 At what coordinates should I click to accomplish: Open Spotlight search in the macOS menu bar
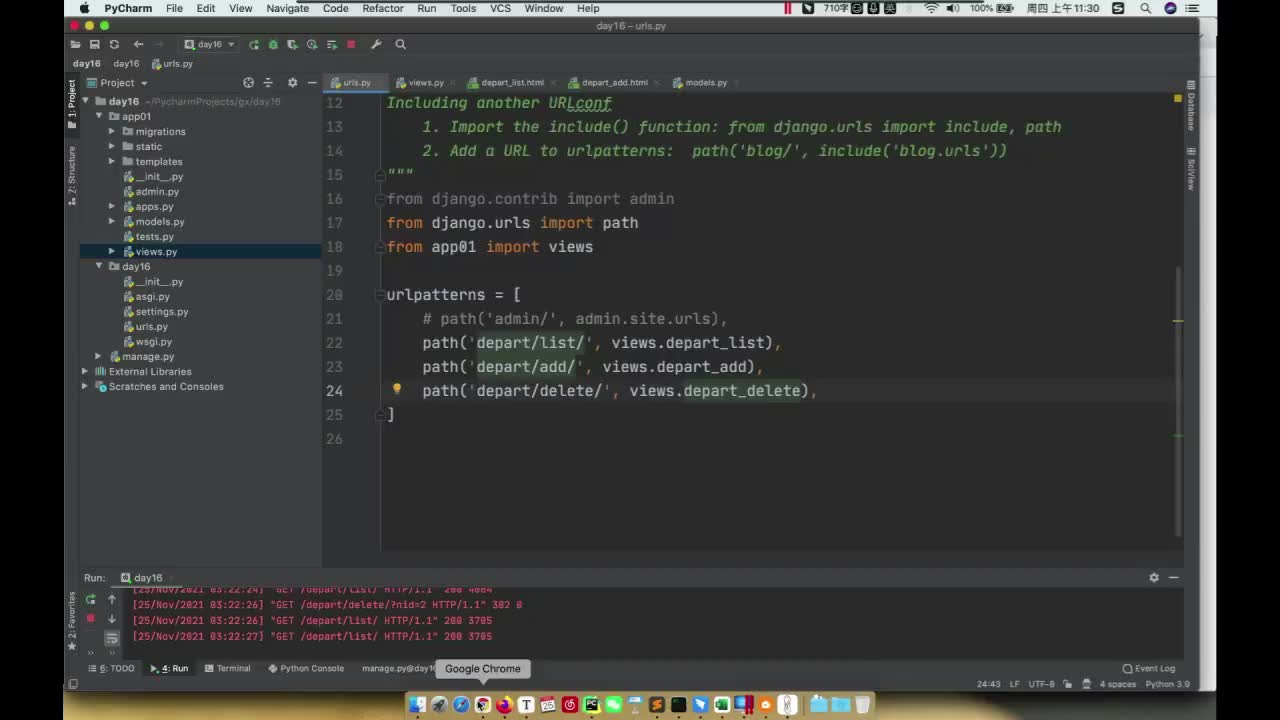(x=1145, y=8)
